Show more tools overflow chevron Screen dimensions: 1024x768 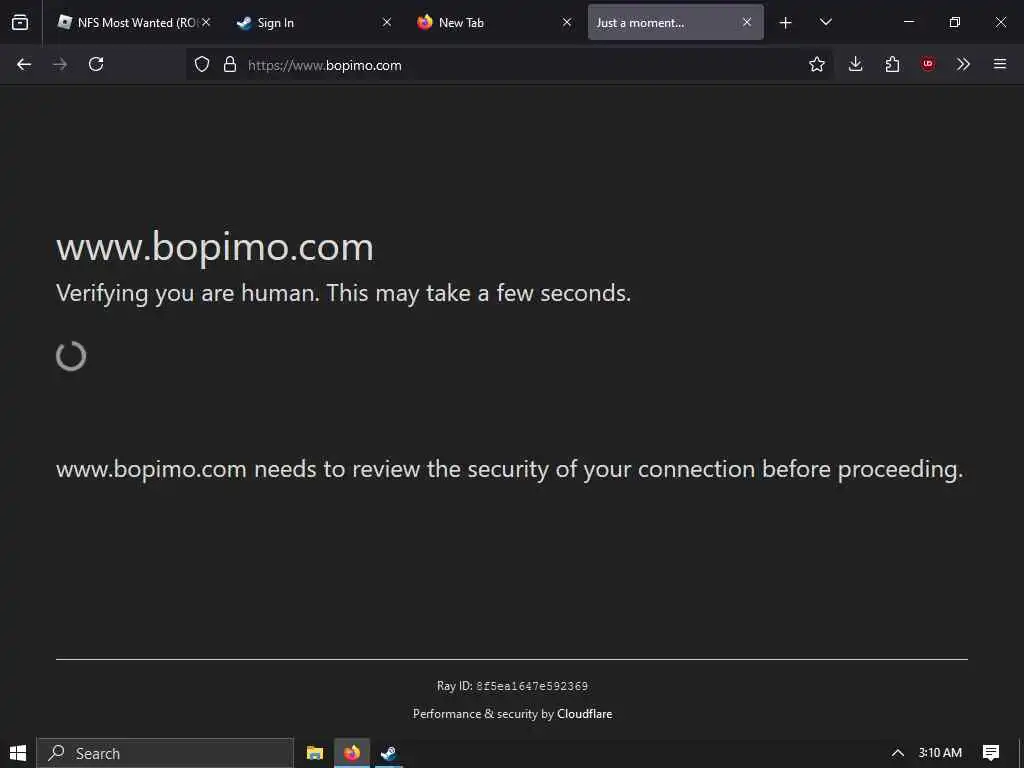[x=963, y=64]
